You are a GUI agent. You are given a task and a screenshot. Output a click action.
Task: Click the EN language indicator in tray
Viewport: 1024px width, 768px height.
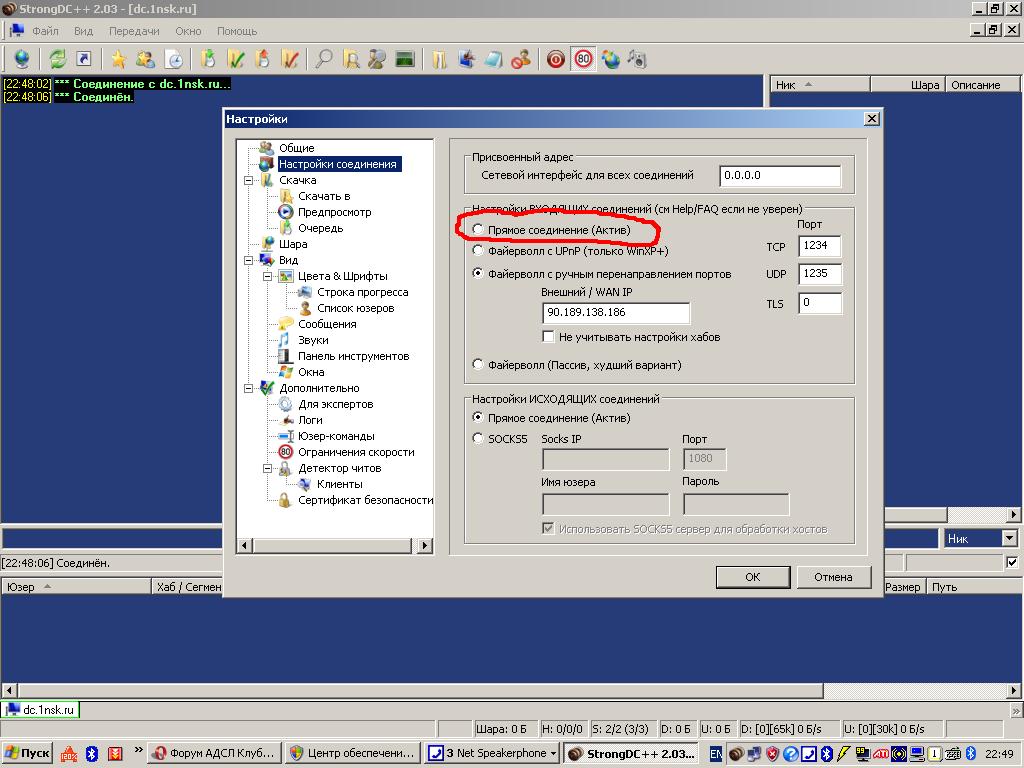pyautogui.click(x=715, y=754)
